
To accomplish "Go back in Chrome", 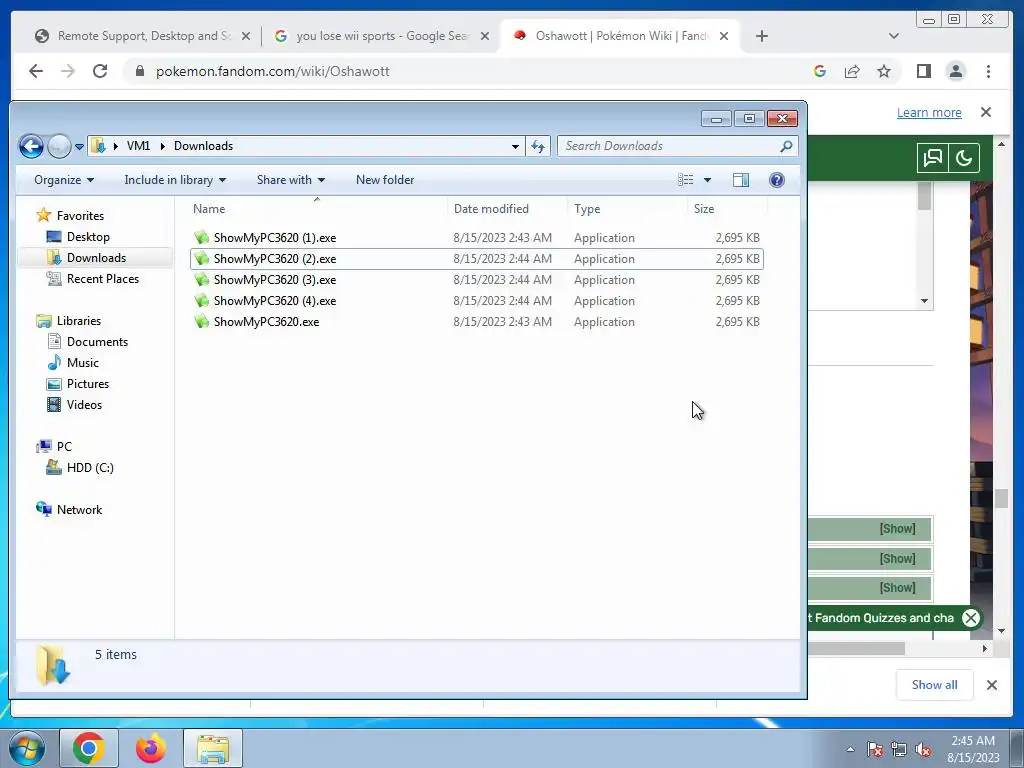I will 36,71.
